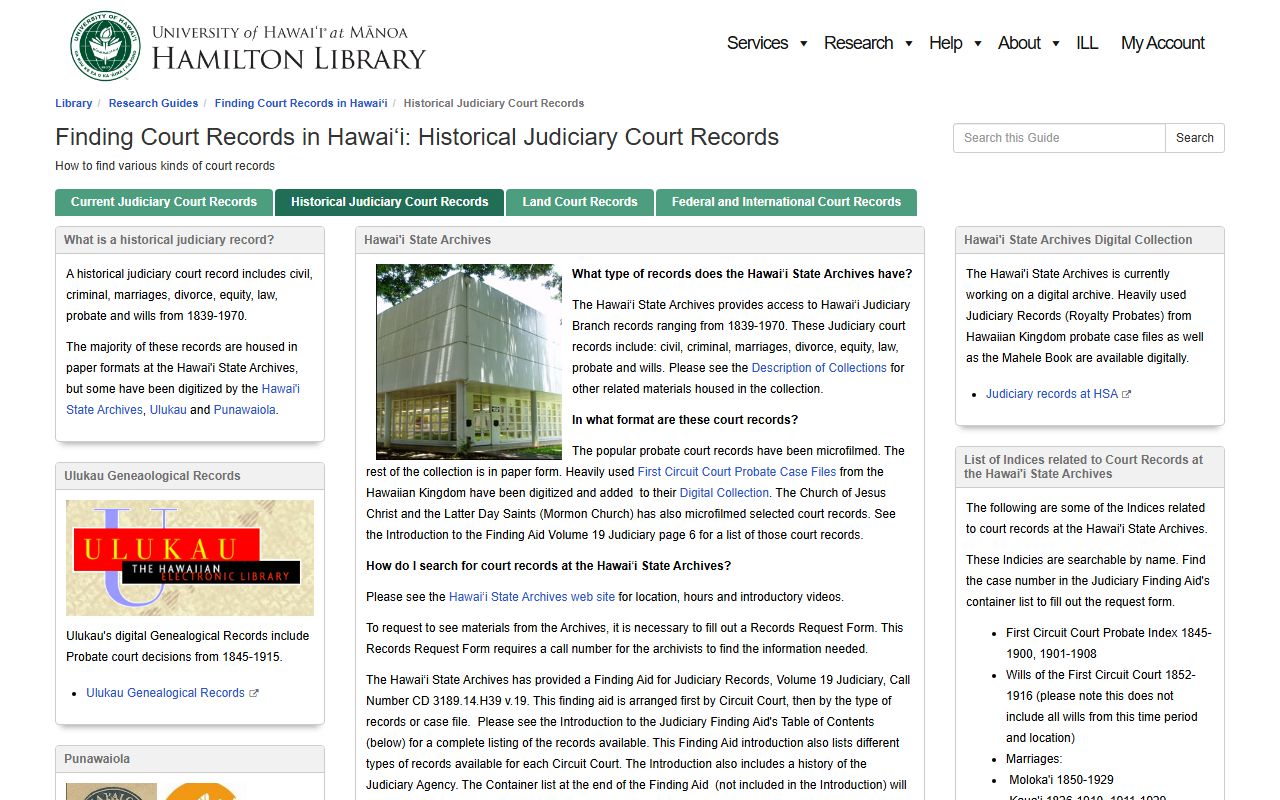The height and width of the screenshot is (800, 1280).
Task: Open the Research menu
Action: tap(858, 43)
